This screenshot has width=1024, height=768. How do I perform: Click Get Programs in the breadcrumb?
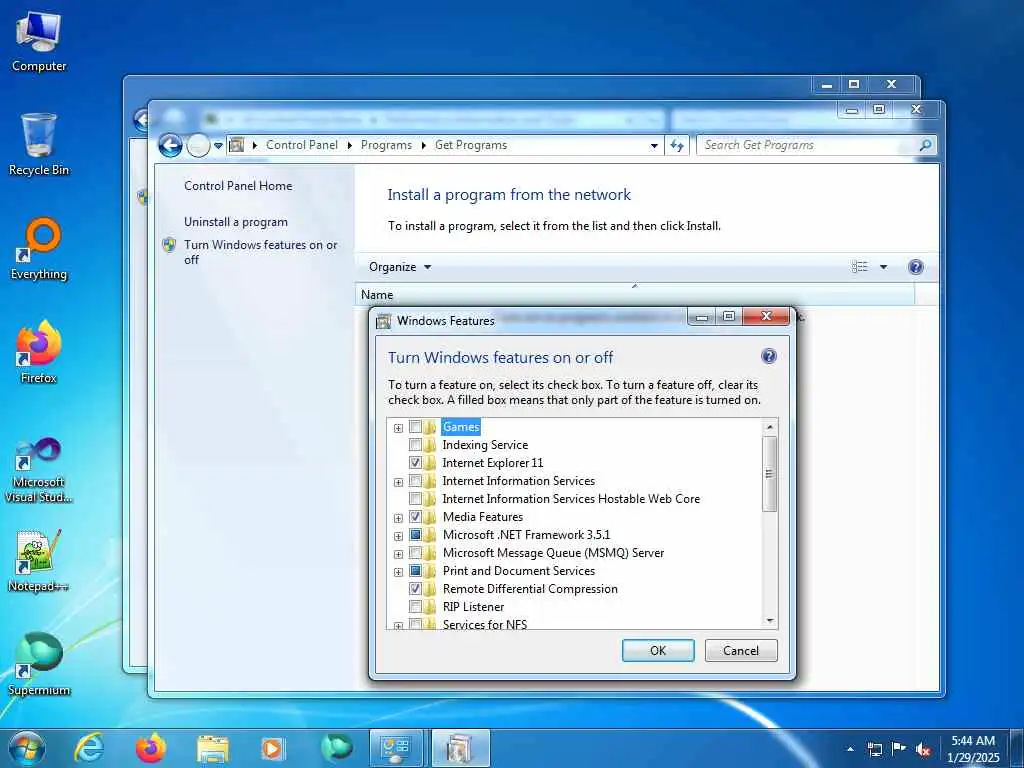[x=471, y=145]
